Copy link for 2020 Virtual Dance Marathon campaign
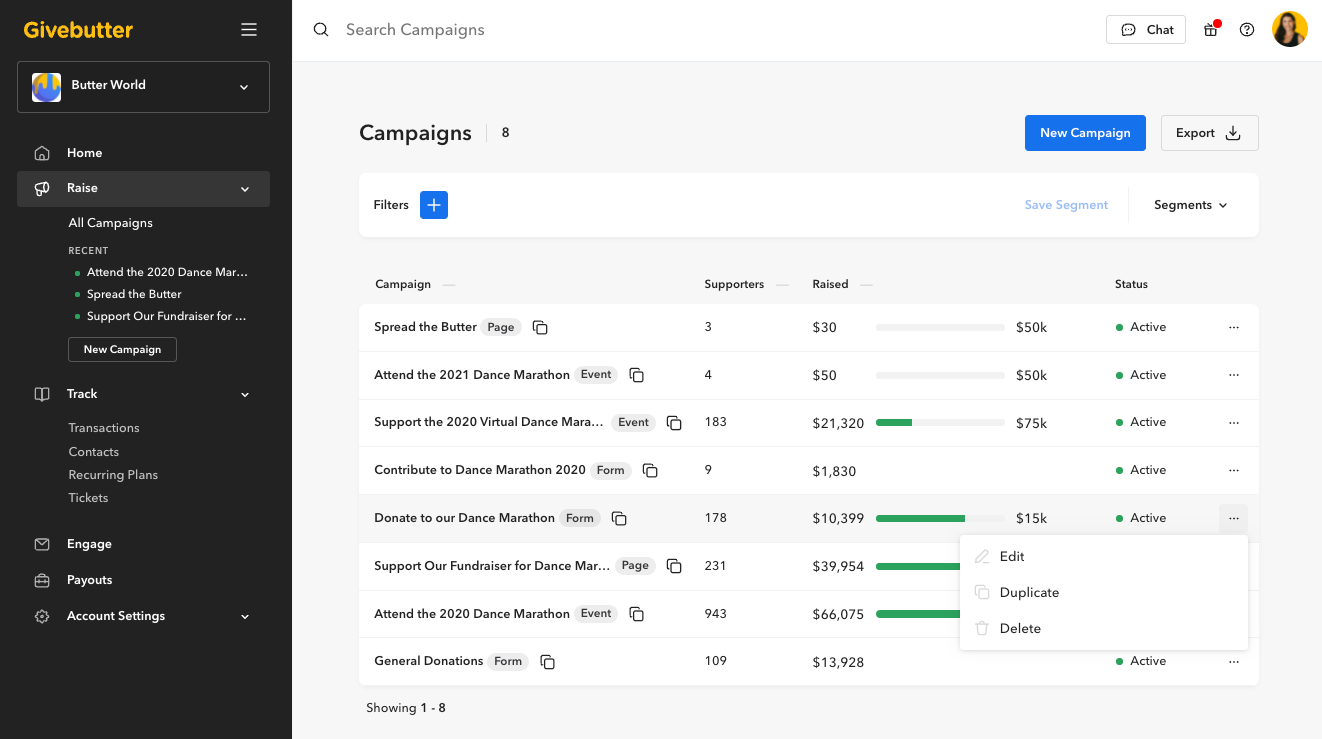The width and height of the screenshot is (1322, 739). [674, 423]
